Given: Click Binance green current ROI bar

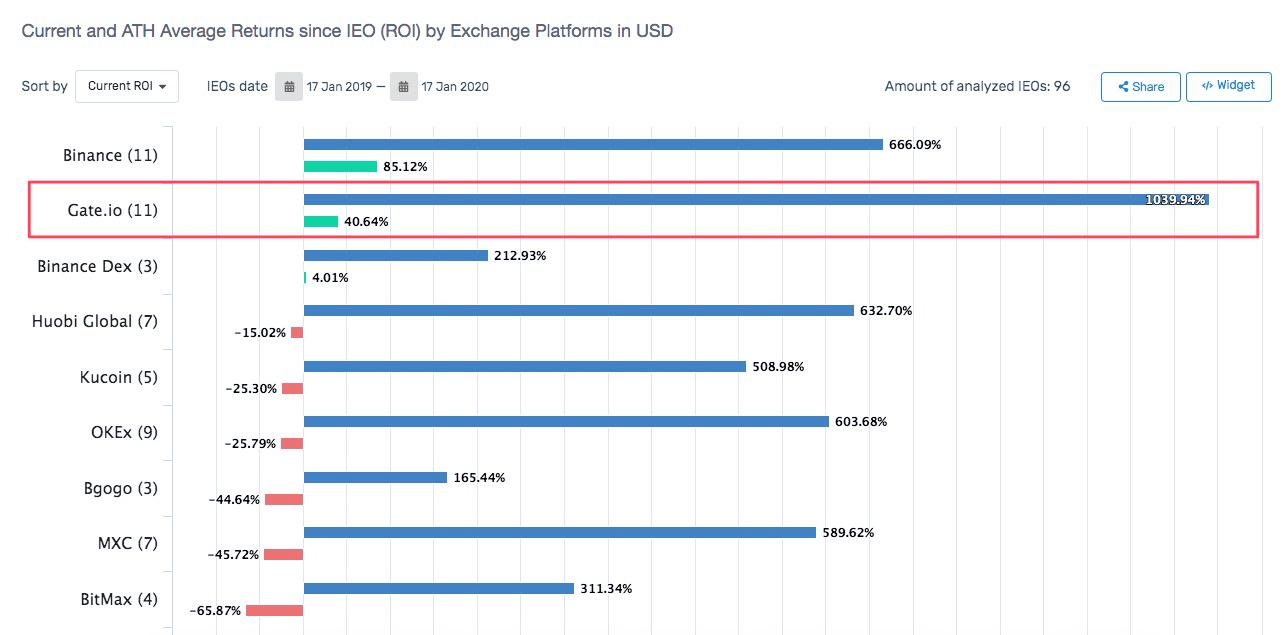Looking at the screenshot, I should [x=340, y=167].
